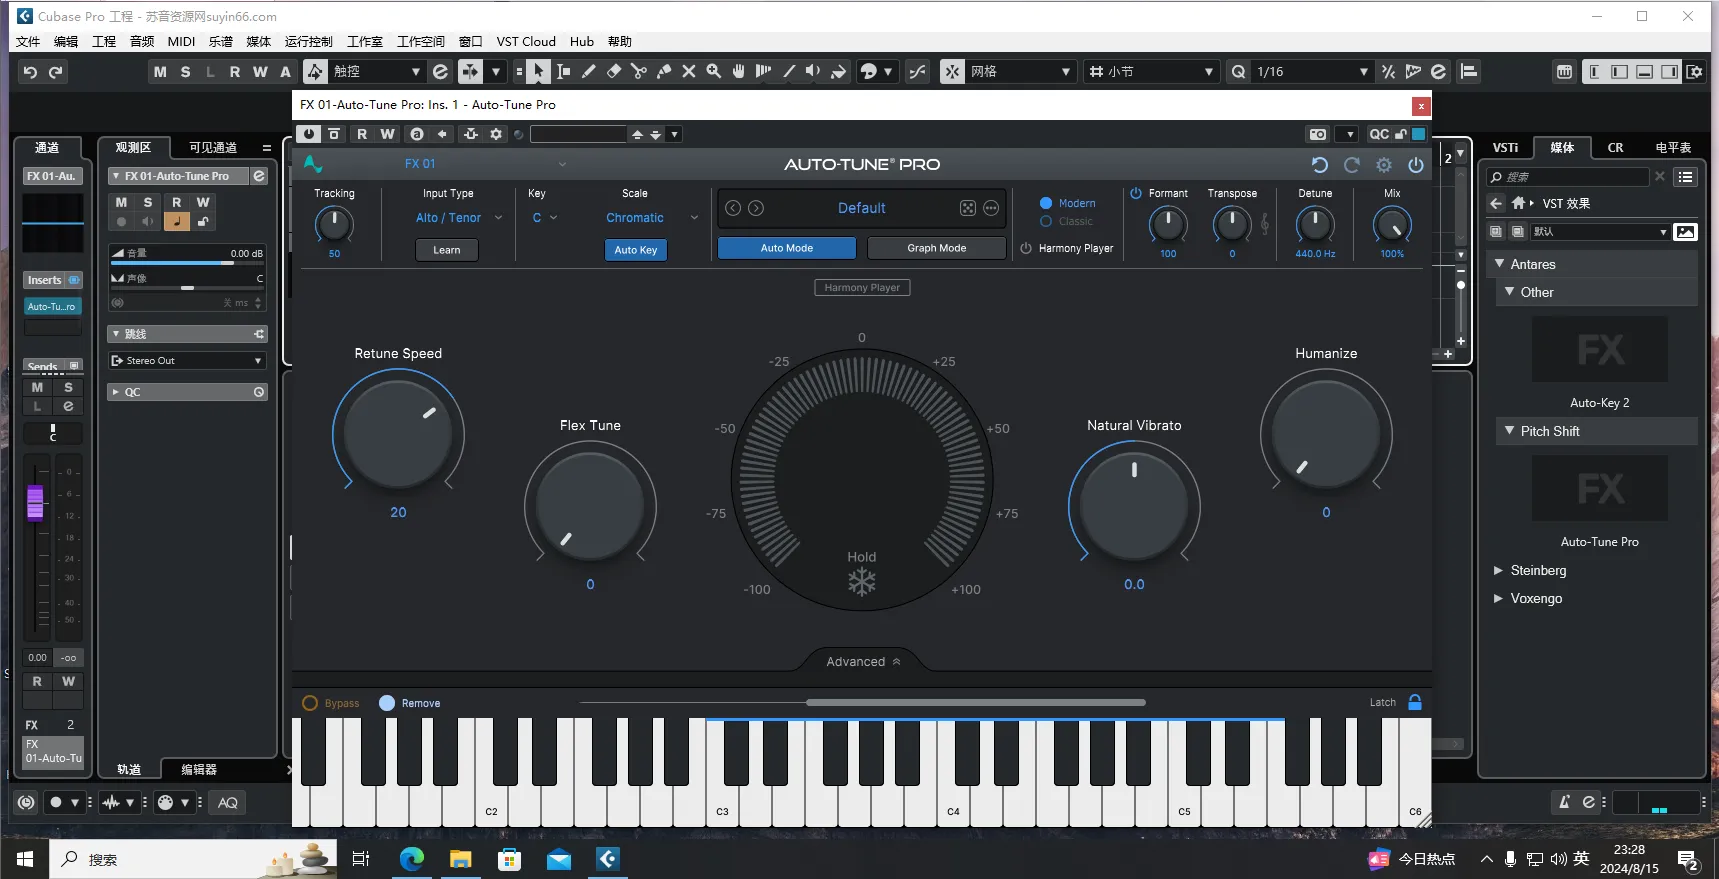Switch to the VSTi tab

[x=1506, y=147]
